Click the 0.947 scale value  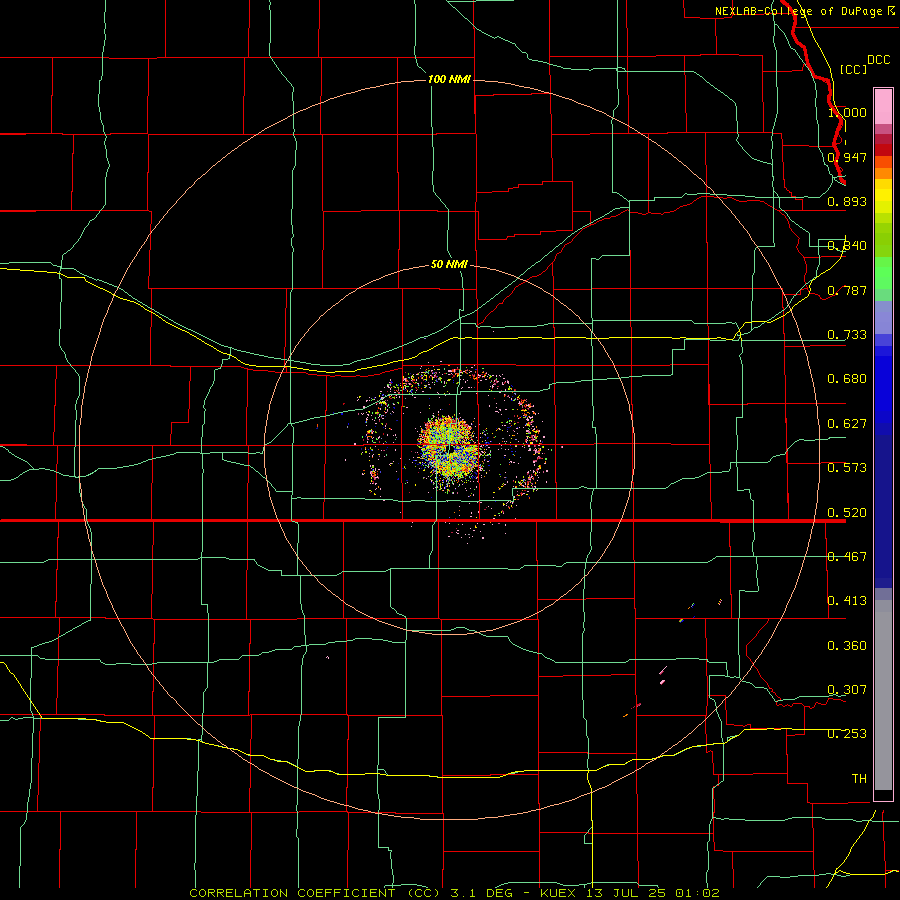(847, 157)
